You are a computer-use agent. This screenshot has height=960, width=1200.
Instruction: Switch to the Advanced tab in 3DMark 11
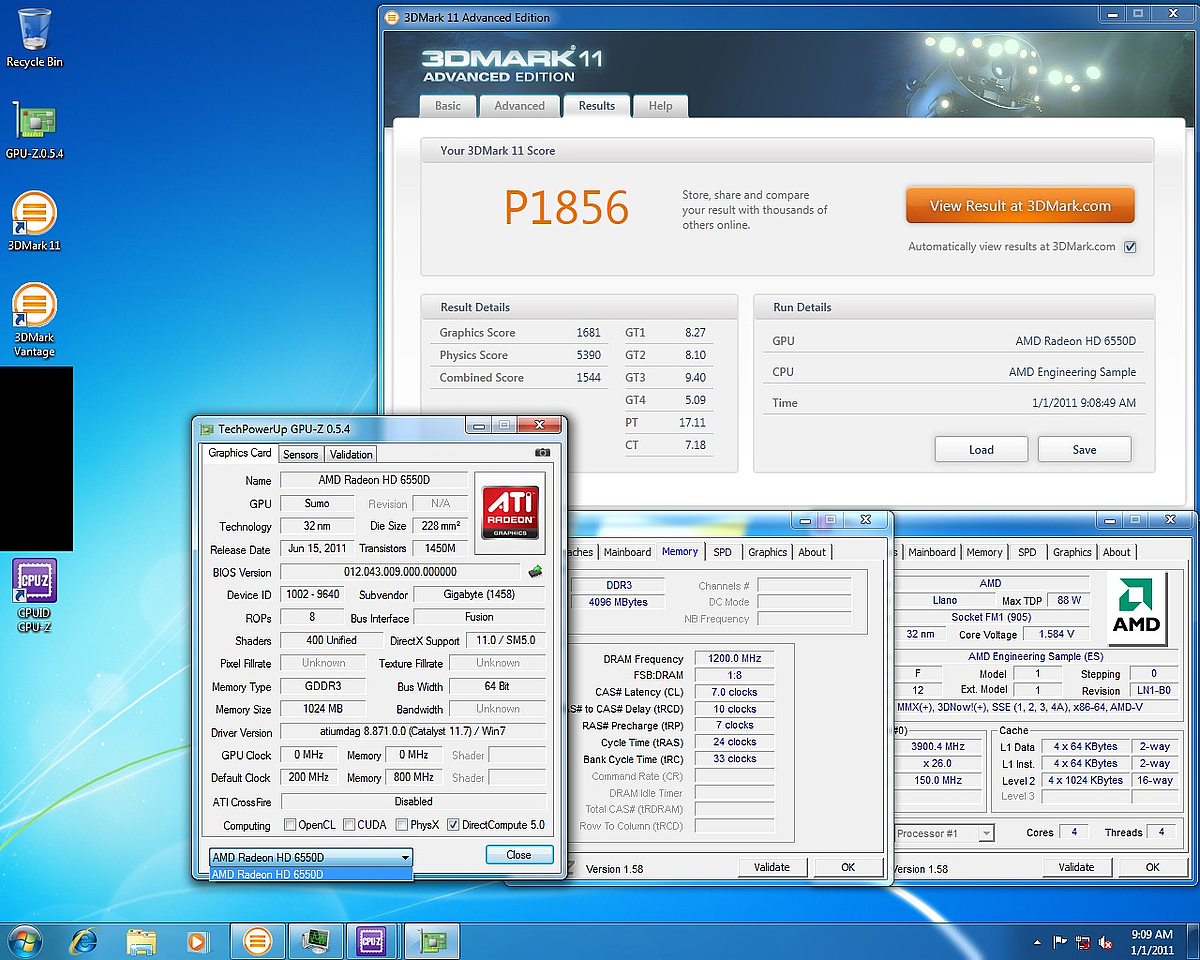click(520, 106)
